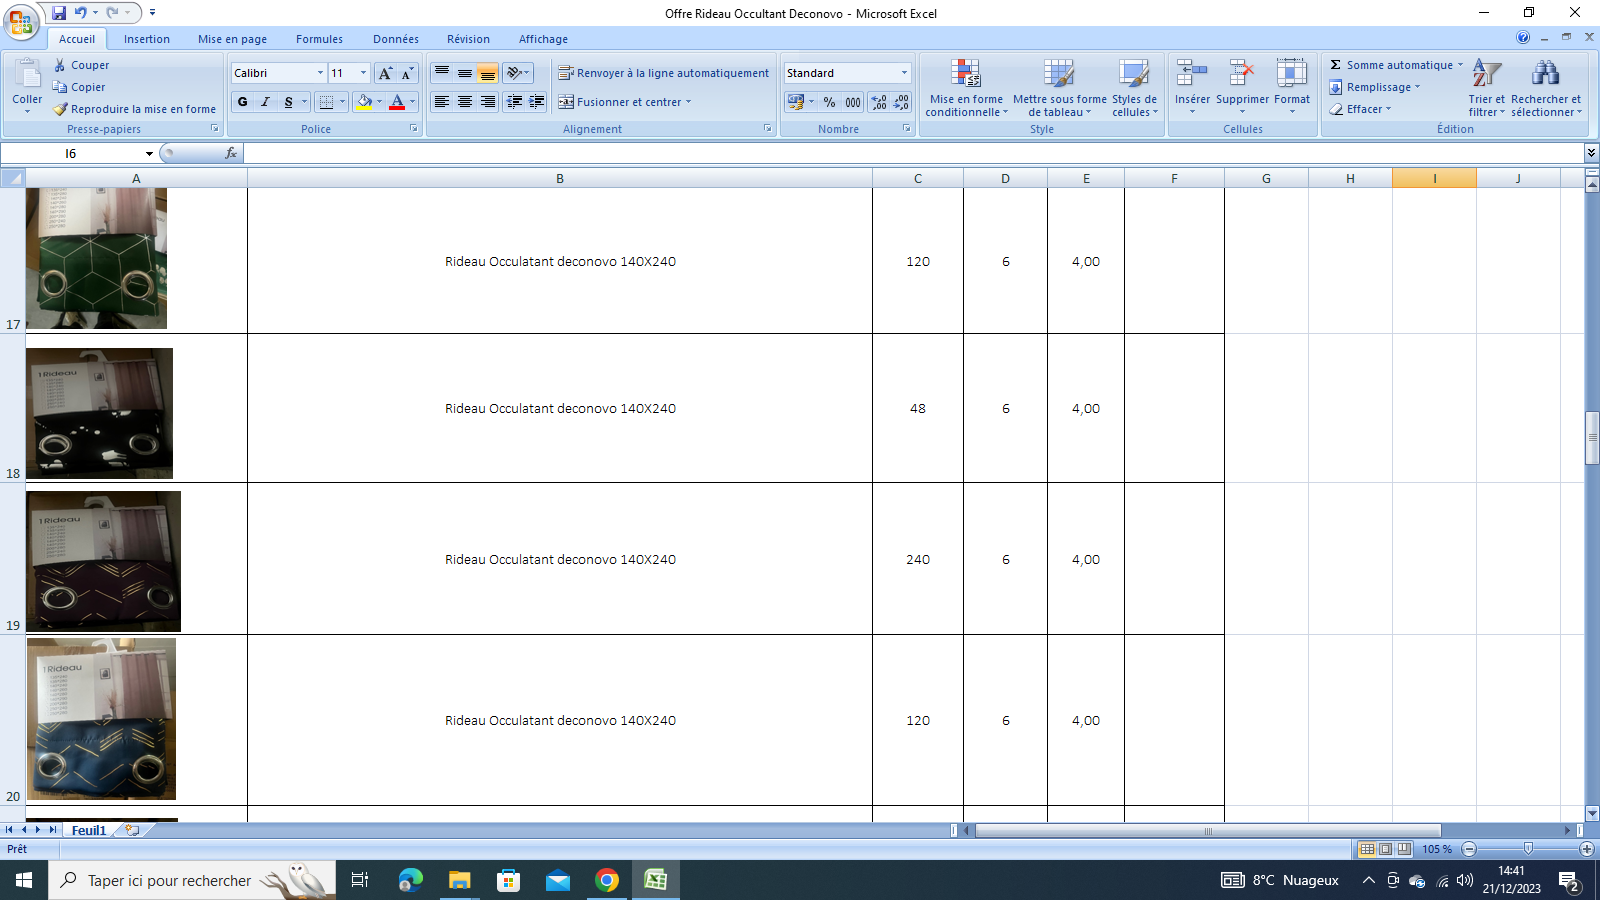
Task: Click the percent style icon
Action: pyautogui.click(x=829, y=102)
